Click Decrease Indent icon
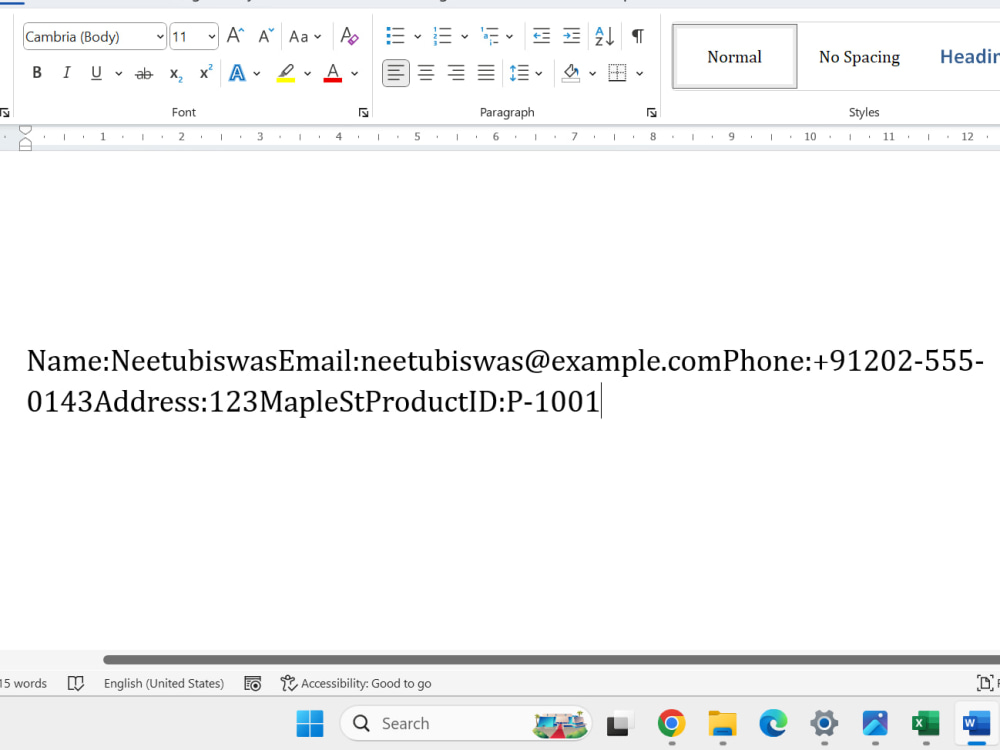1000x750 pixels. tap(541, 36)
